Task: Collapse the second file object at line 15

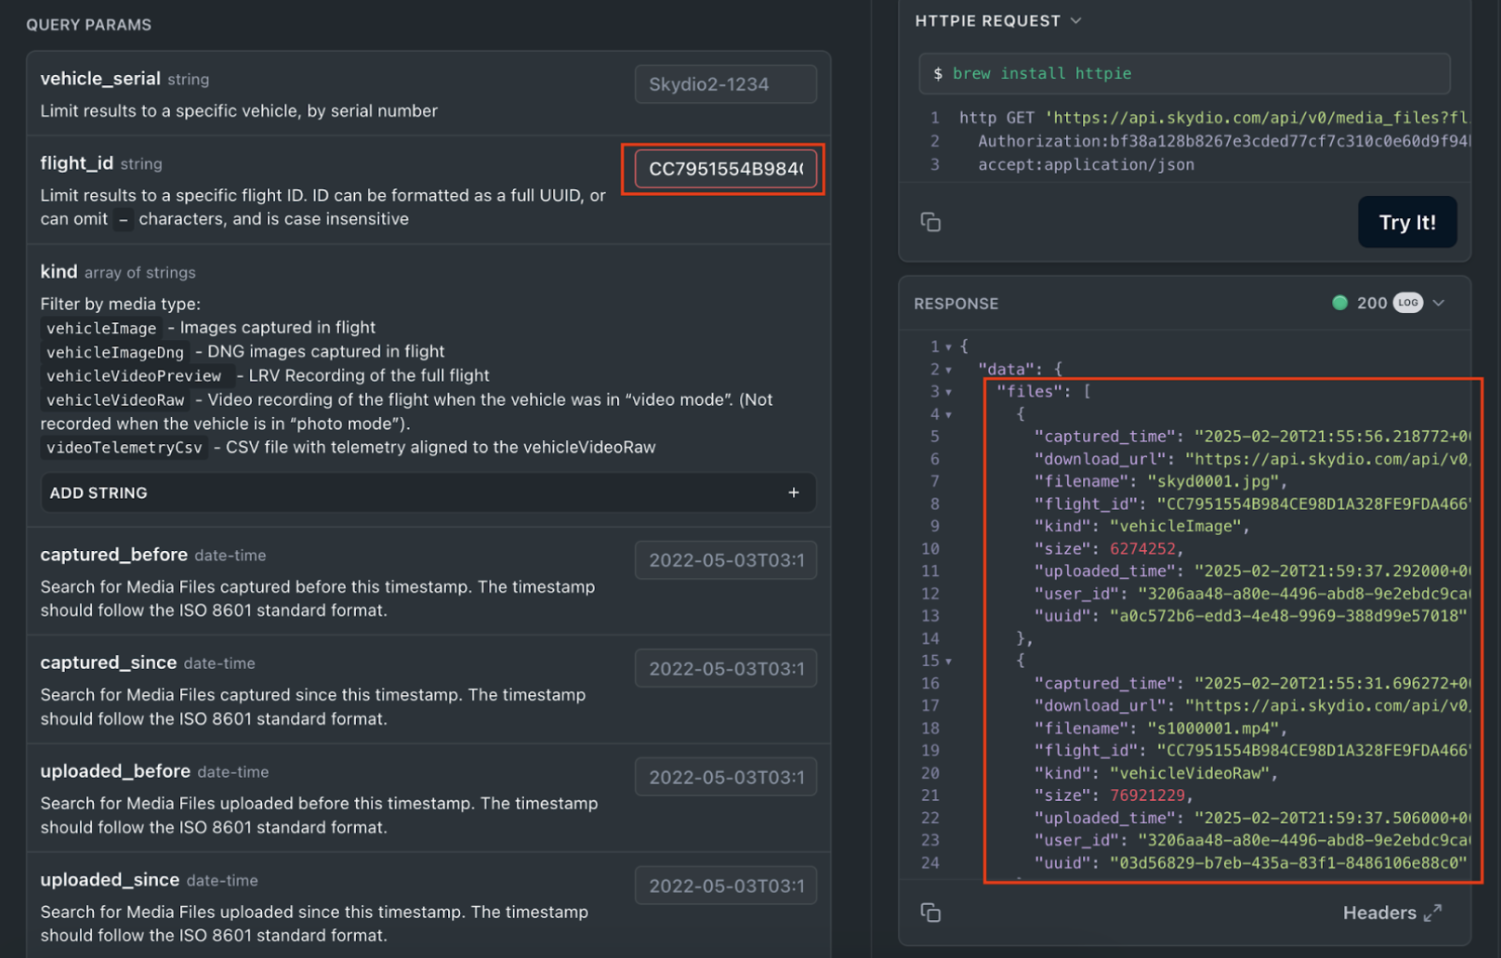Action: coord(948,661)
